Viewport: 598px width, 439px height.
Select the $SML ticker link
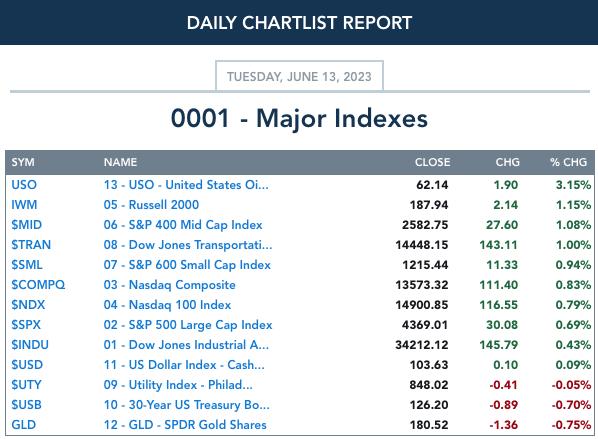click(x=27, y=265)
